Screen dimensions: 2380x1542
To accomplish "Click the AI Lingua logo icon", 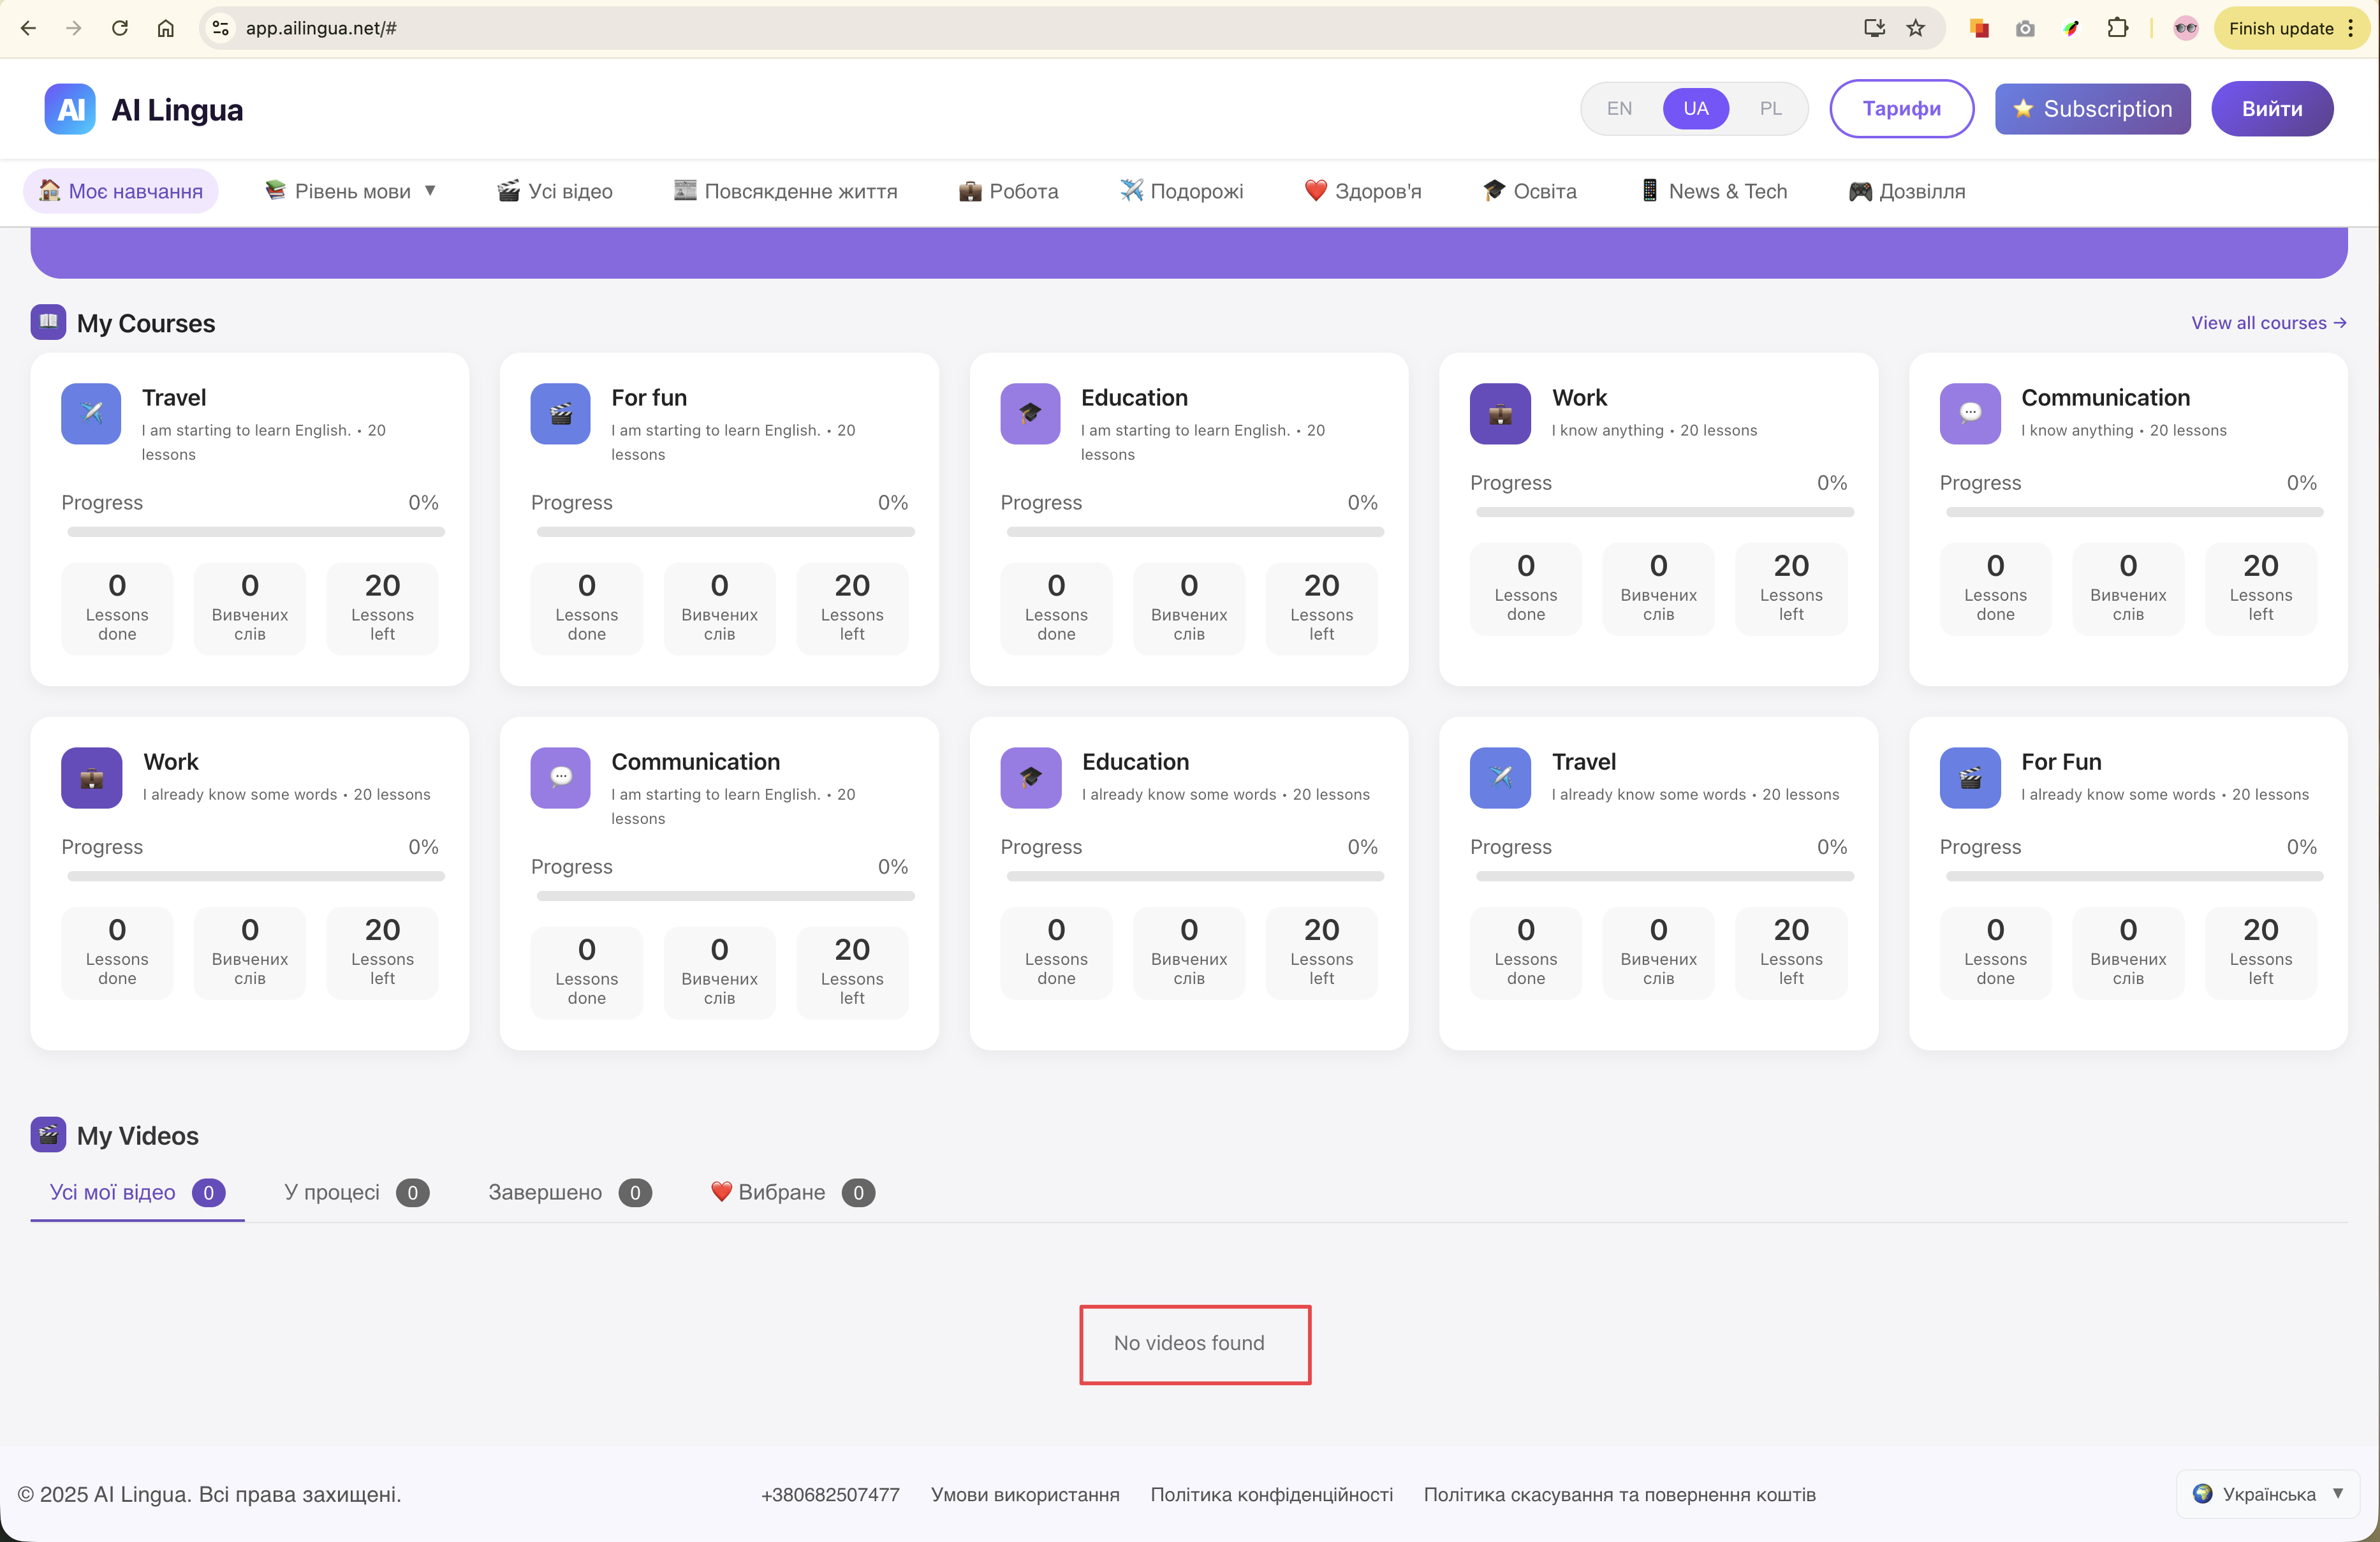I will point(70,109).
